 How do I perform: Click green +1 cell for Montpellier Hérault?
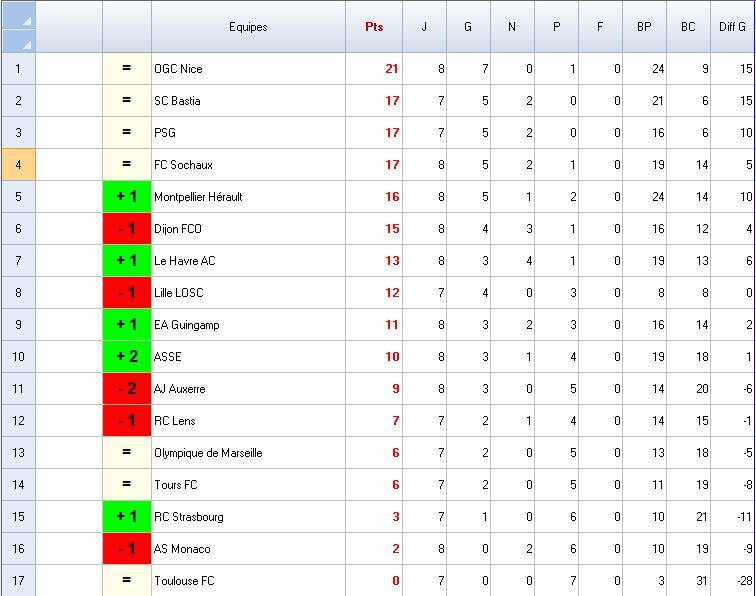[127, 197]
